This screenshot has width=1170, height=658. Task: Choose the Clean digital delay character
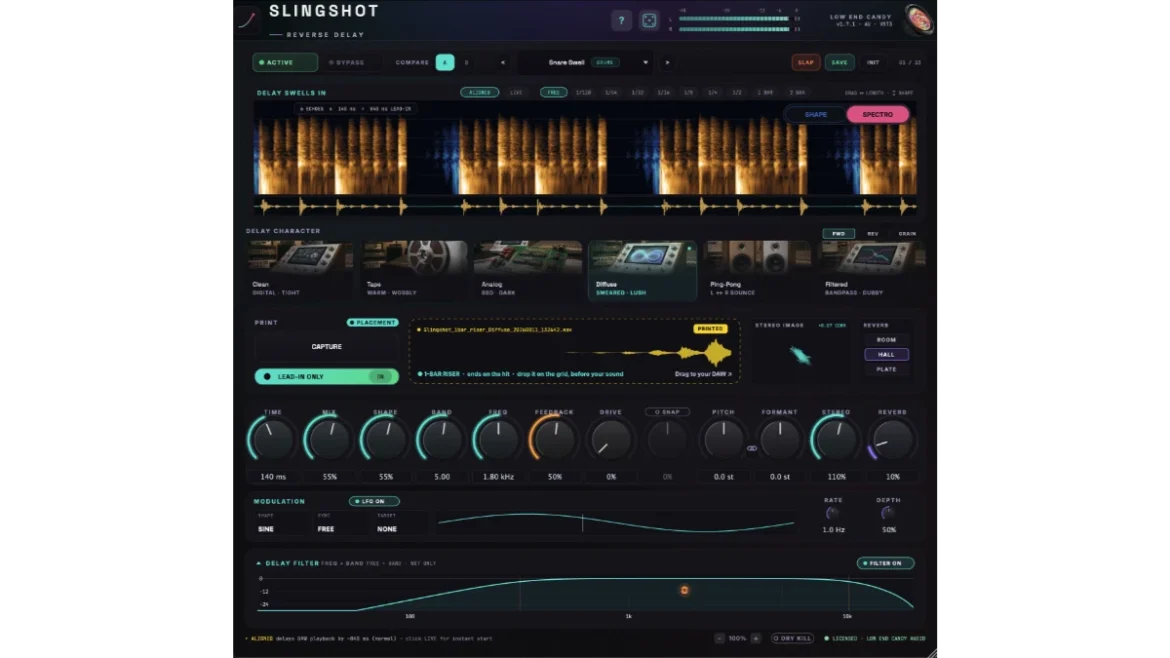click(300, 269)
